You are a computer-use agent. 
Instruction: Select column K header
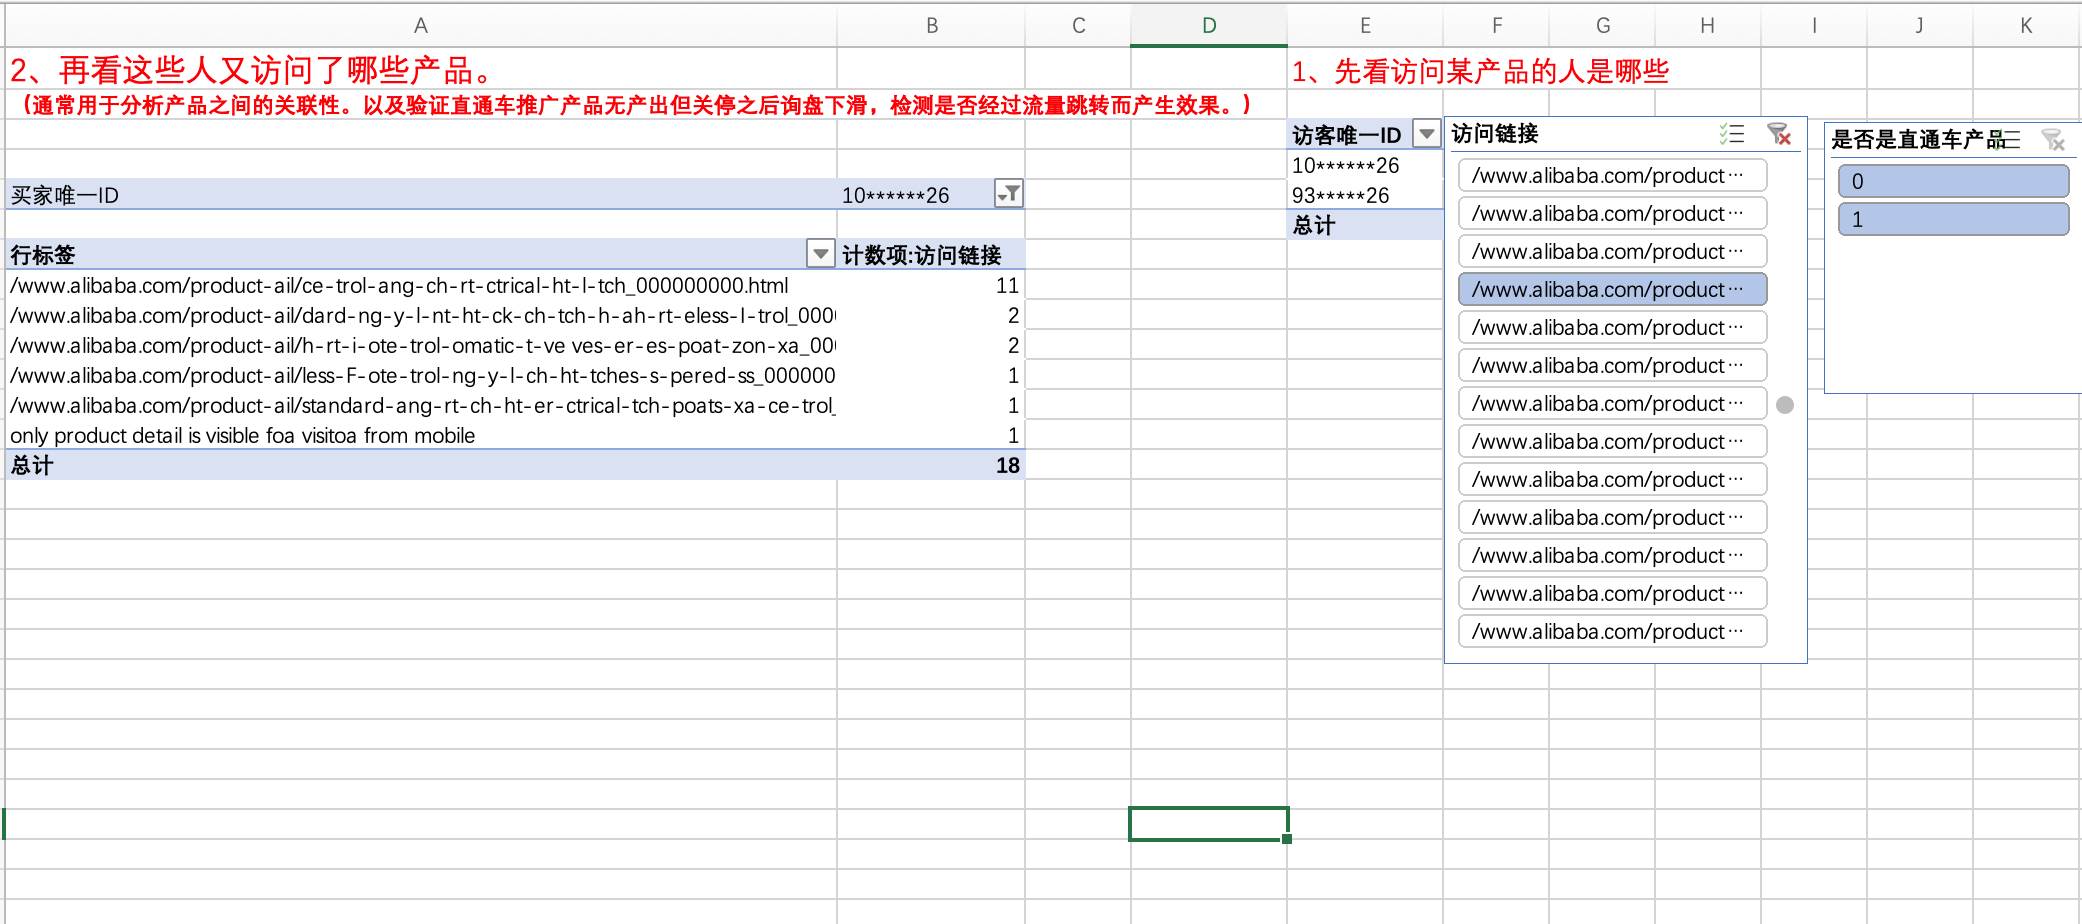pos(2026,26)
